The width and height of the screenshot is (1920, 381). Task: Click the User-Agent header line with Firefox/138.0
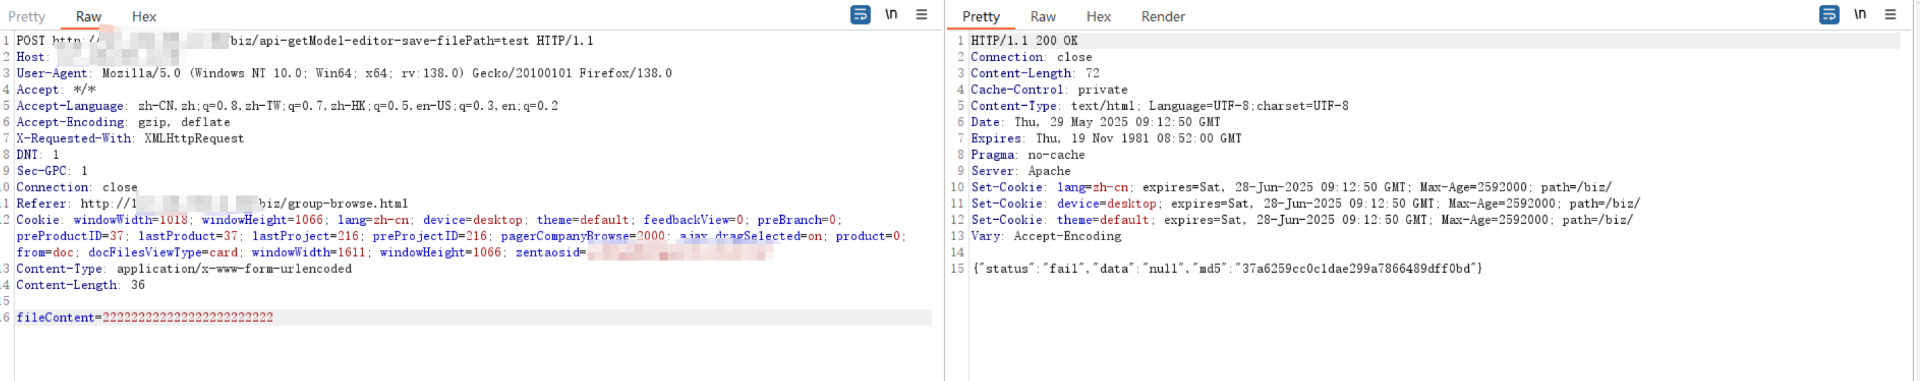point(344,73)
